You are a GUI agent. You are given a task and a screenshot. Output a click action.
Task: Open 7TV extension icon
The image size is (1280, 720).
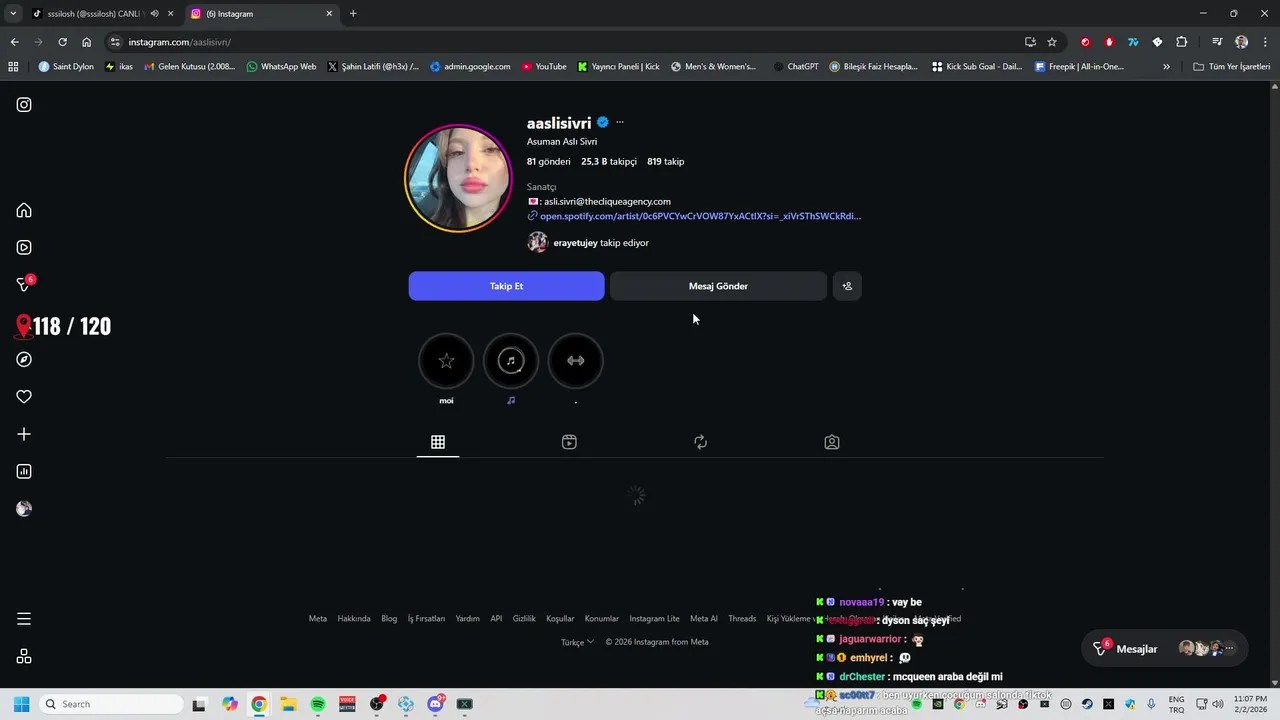pos(1133,42)
